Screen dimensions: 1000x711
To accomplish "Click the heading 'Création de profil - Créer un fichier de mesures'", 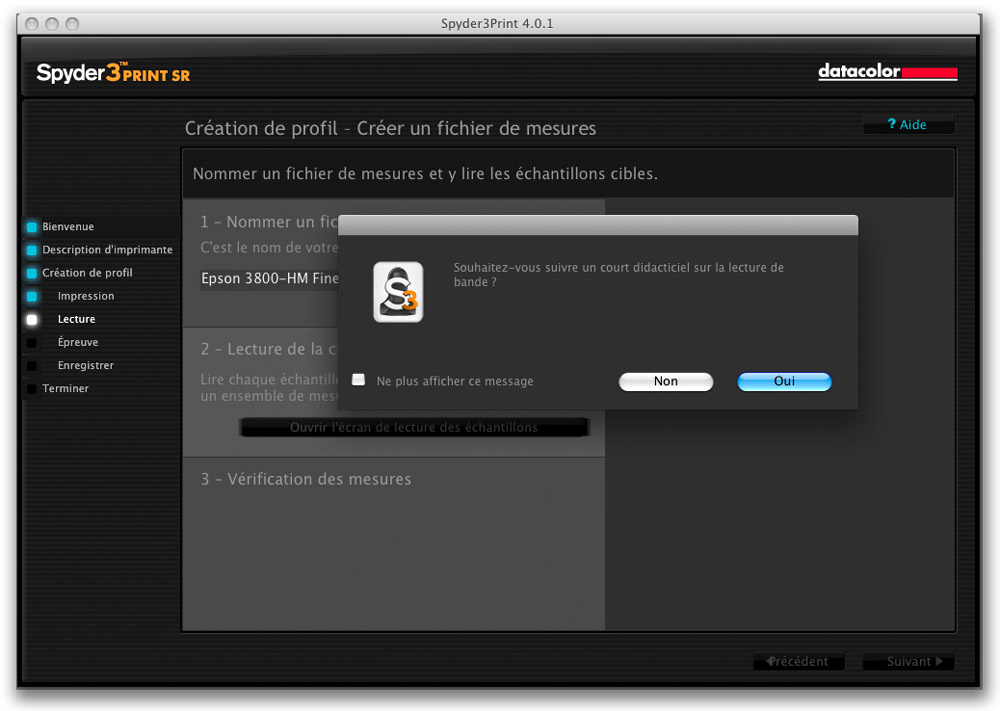I will click(x=390, y=128).
